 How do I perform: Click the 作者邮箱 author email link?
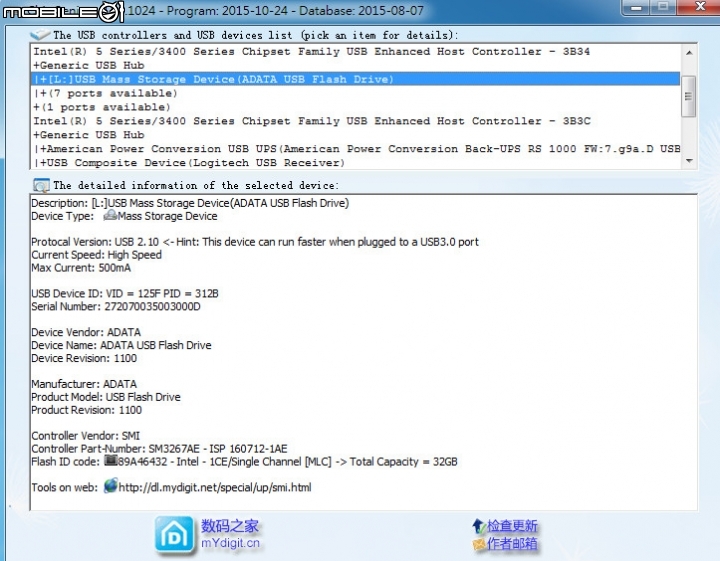click(x=512, y=544)
